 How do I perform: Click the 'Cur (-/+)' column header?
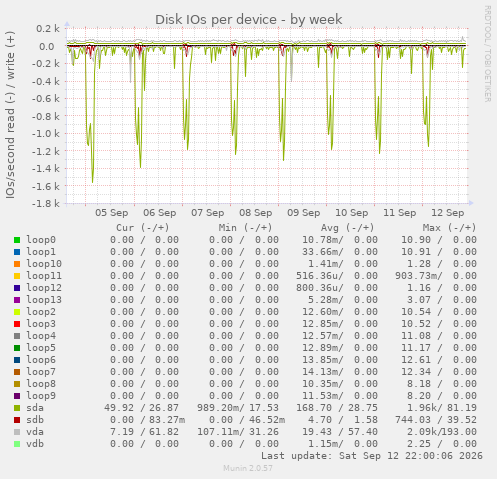pyautogui.click(x=143, y=228)
